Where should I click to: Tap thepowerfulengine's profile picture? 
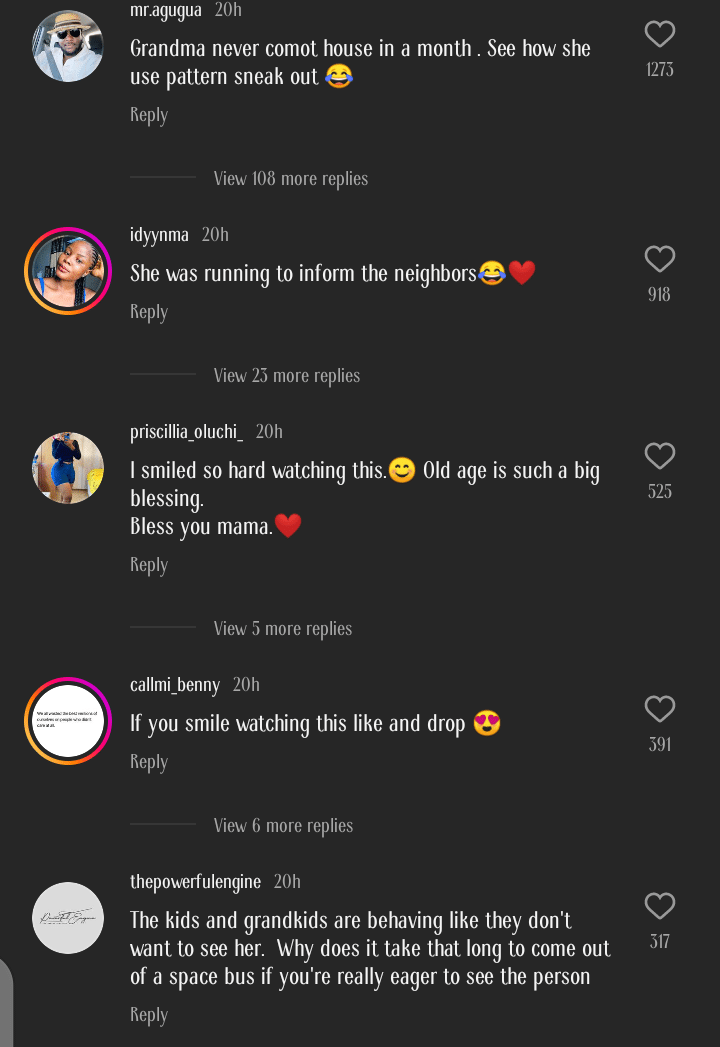click(68, 918)
